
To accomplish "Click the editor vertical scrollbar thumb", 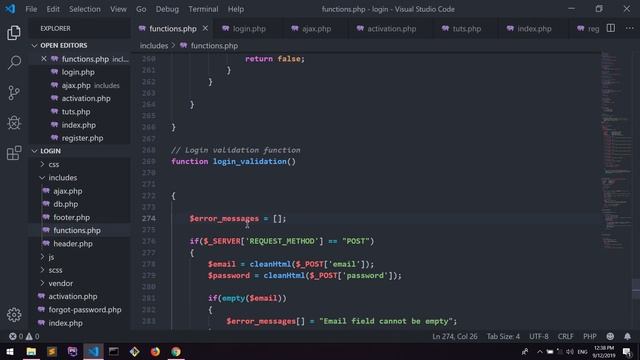I will coord(636,288).
